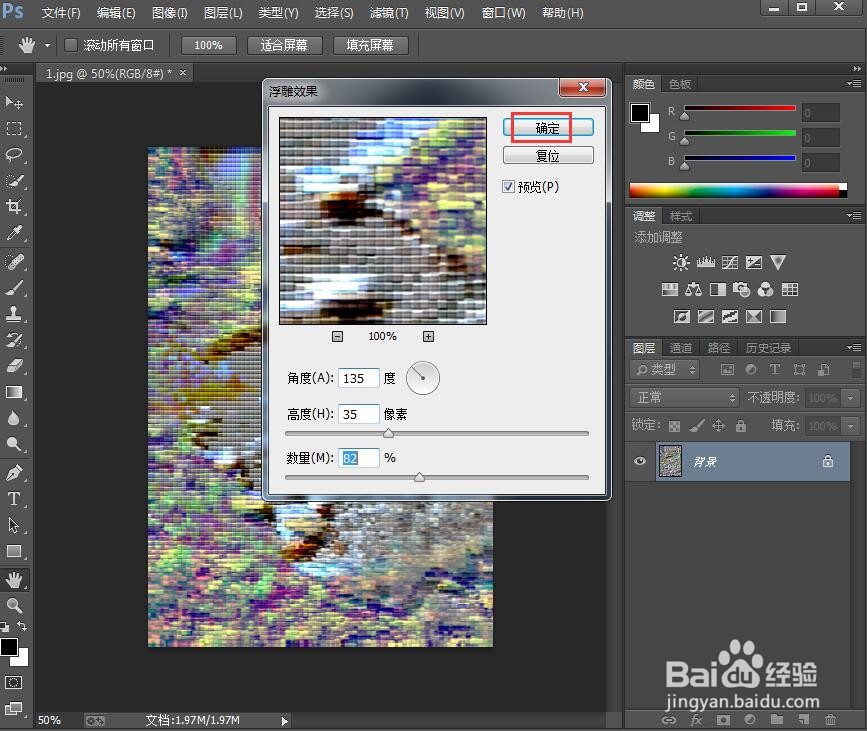The image size is (867, 731).
Task: Open the 类型 layer filter dropdown
Action: click(665, 369)
